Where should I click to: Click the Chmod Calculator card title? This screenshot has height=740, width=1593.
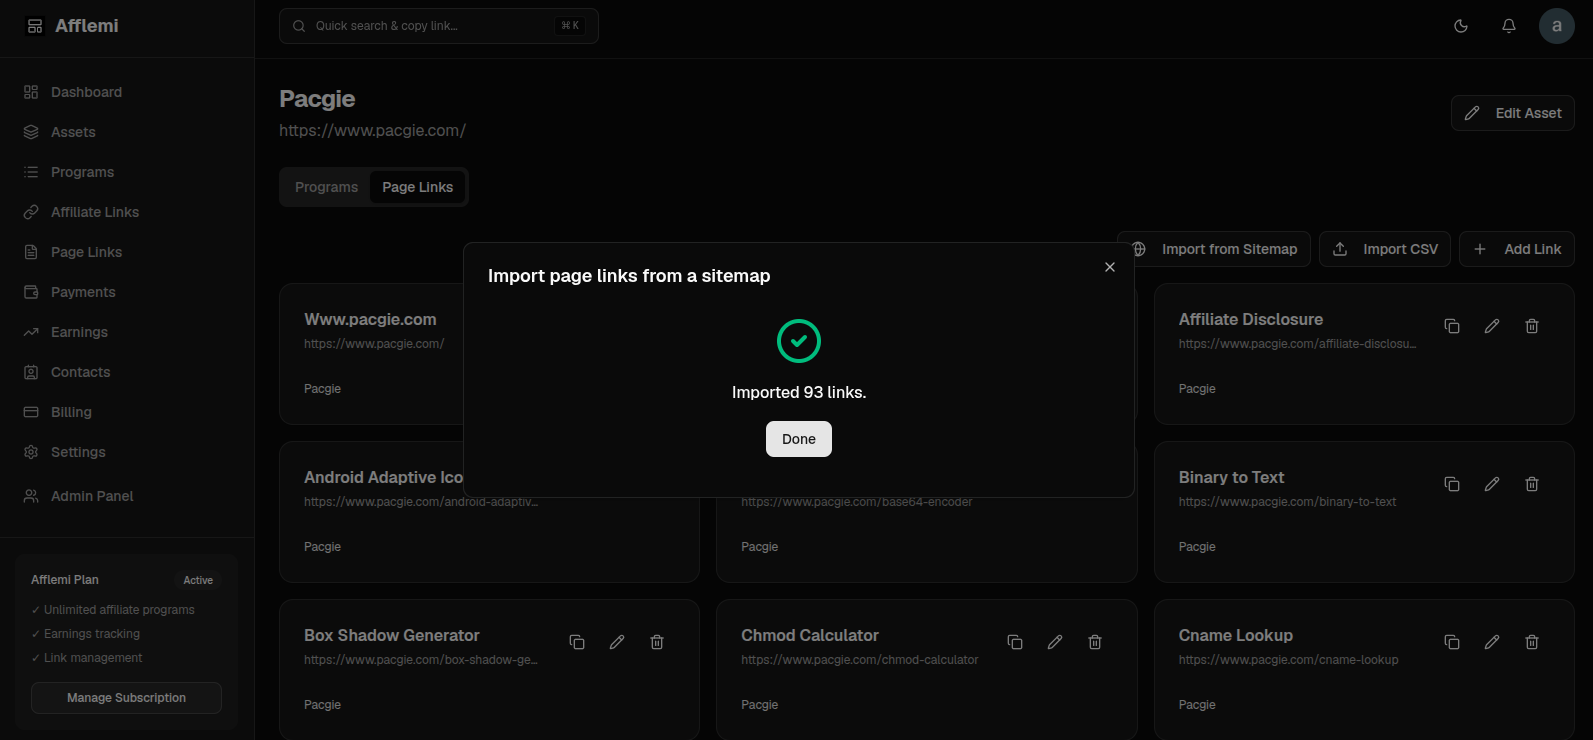click(810, 635)
